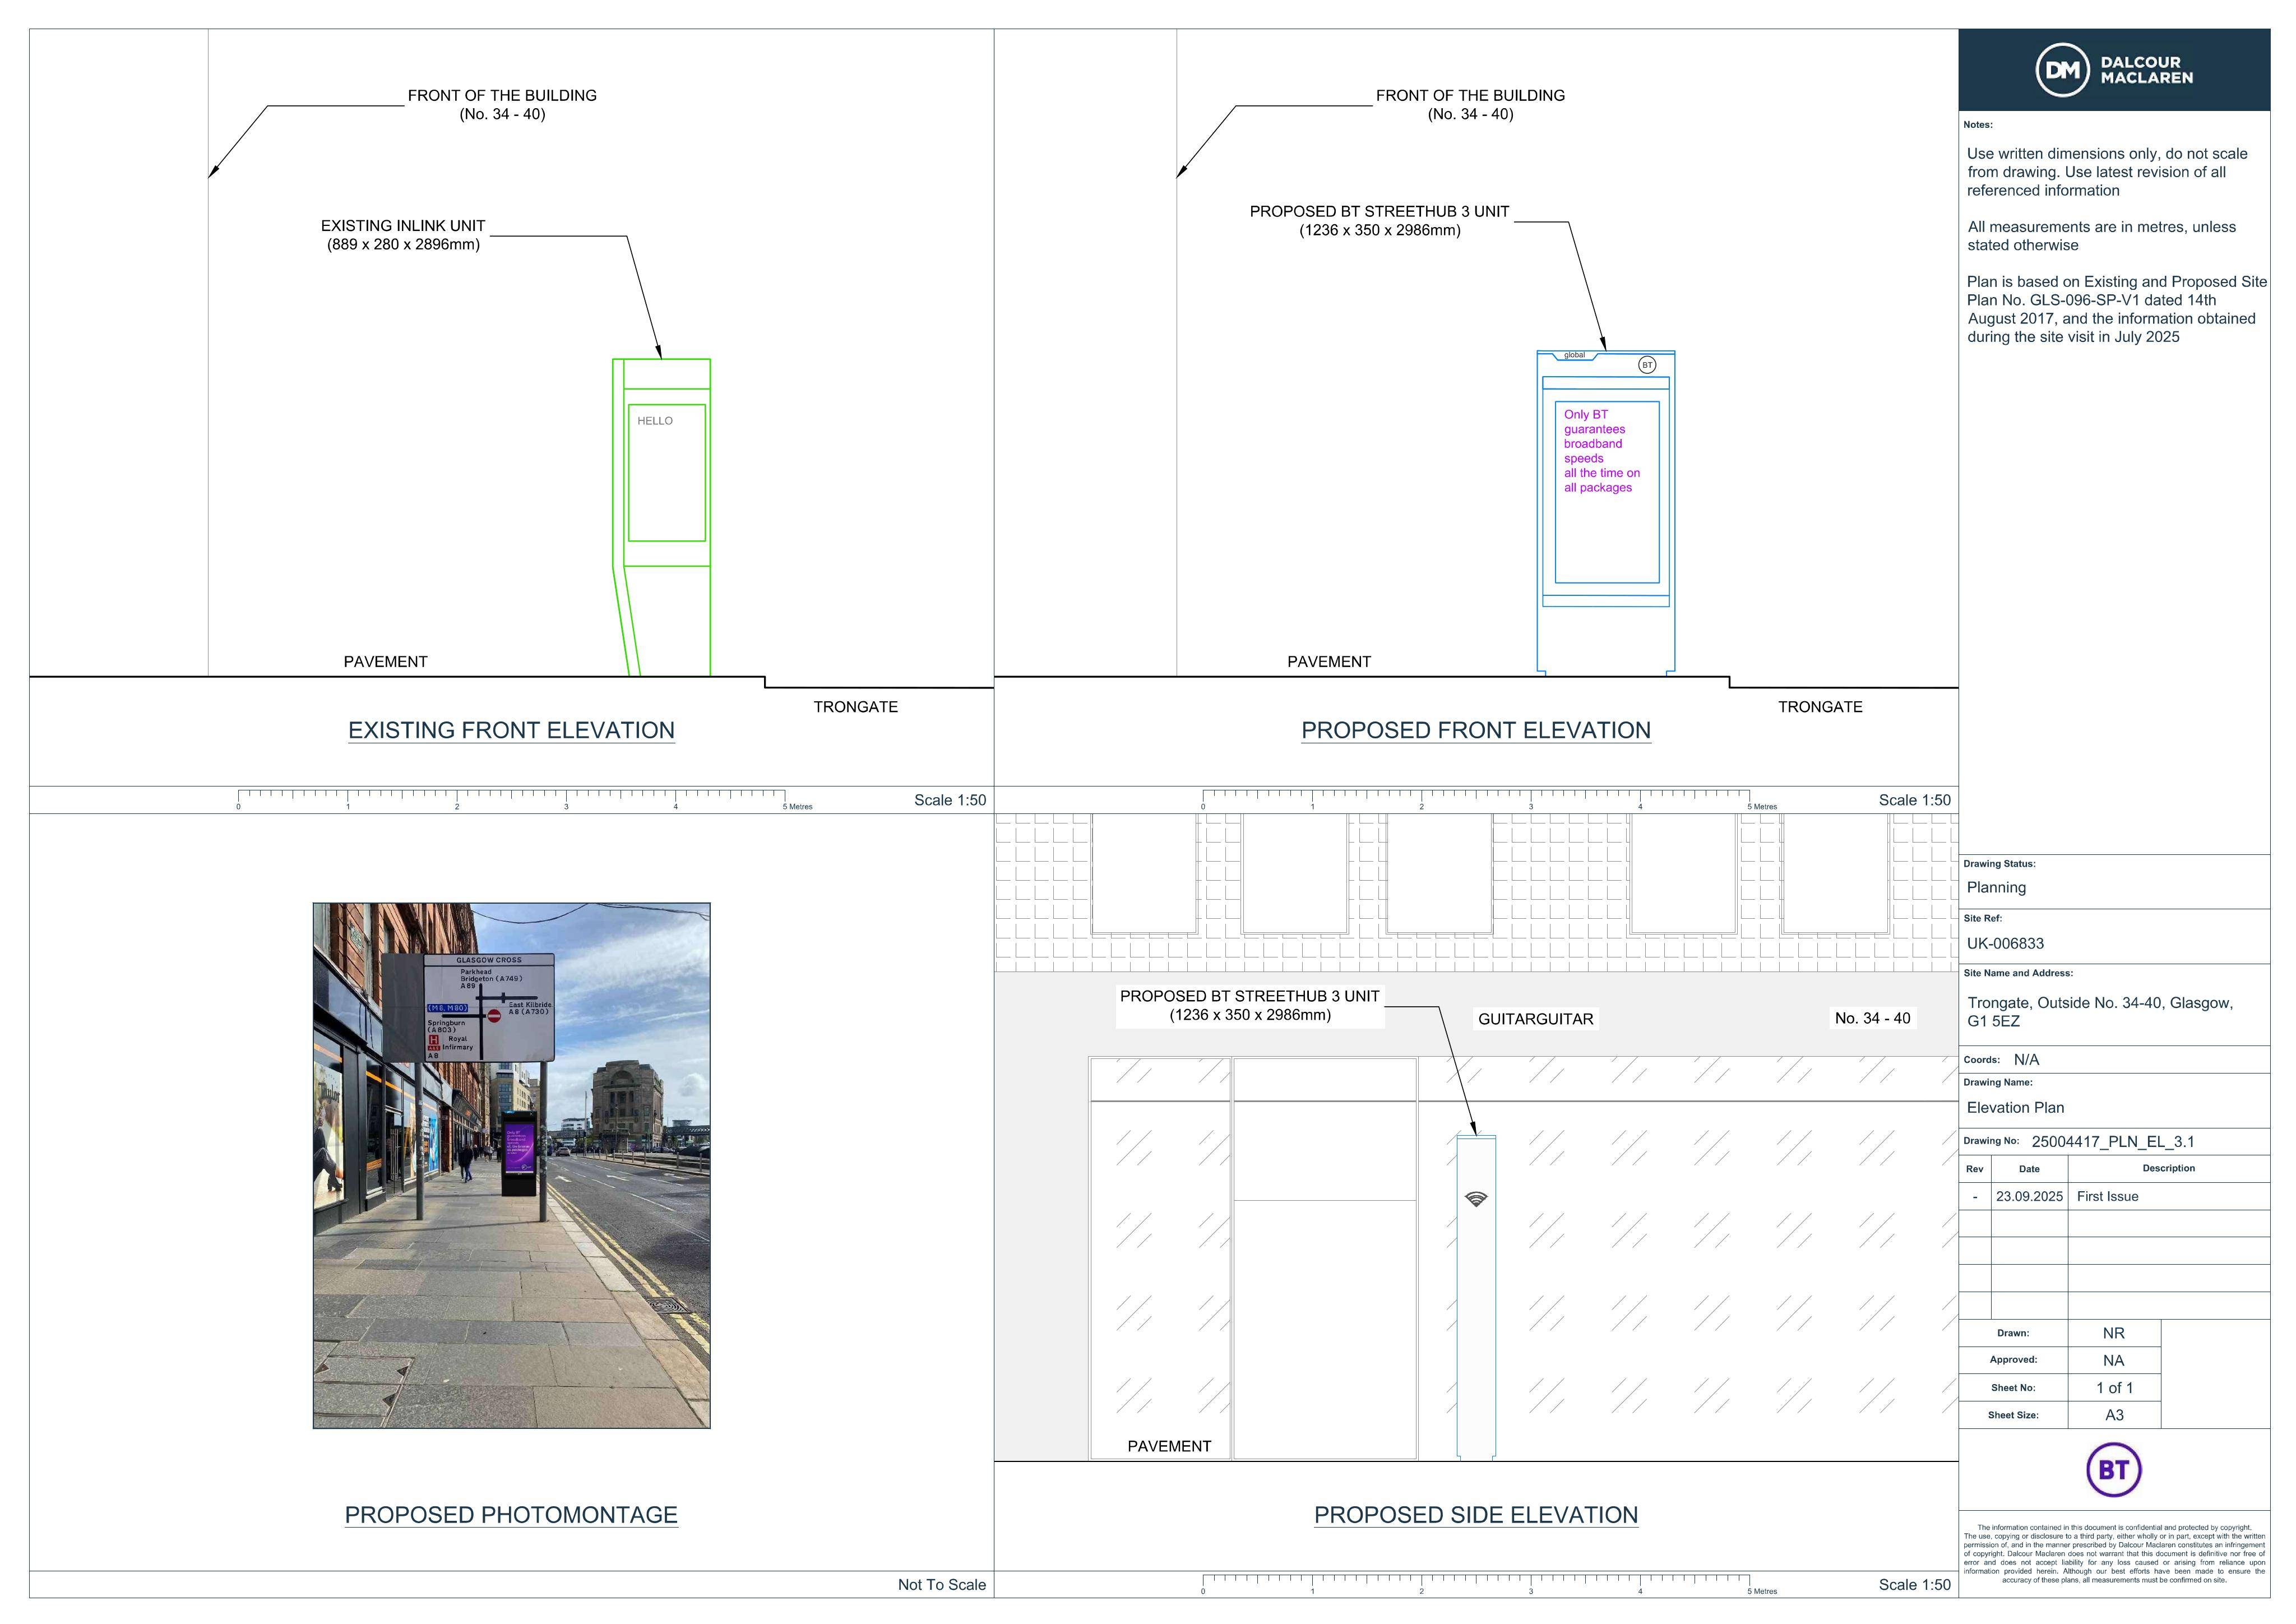Click 'Not To Scale' note under the photomontage

(941, 1584)
